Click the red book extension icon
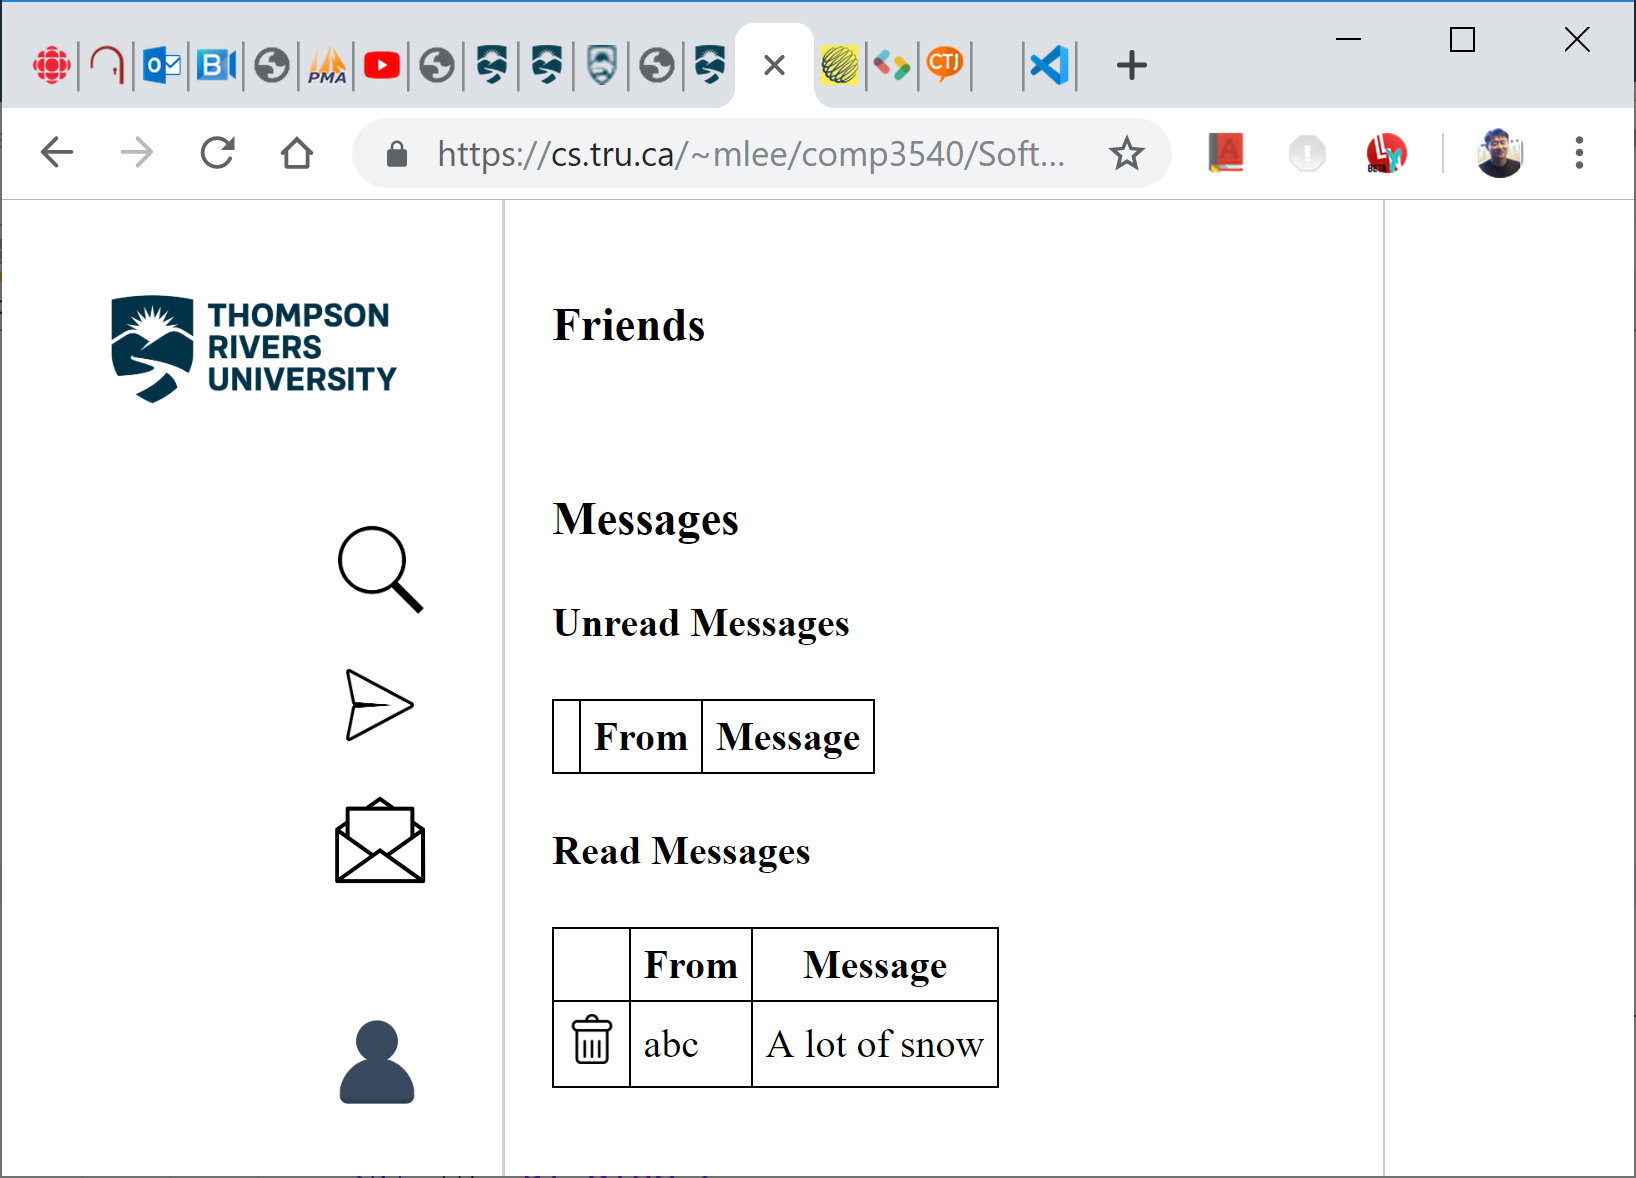The image size is (1636, 1178). coord(1225,153)
